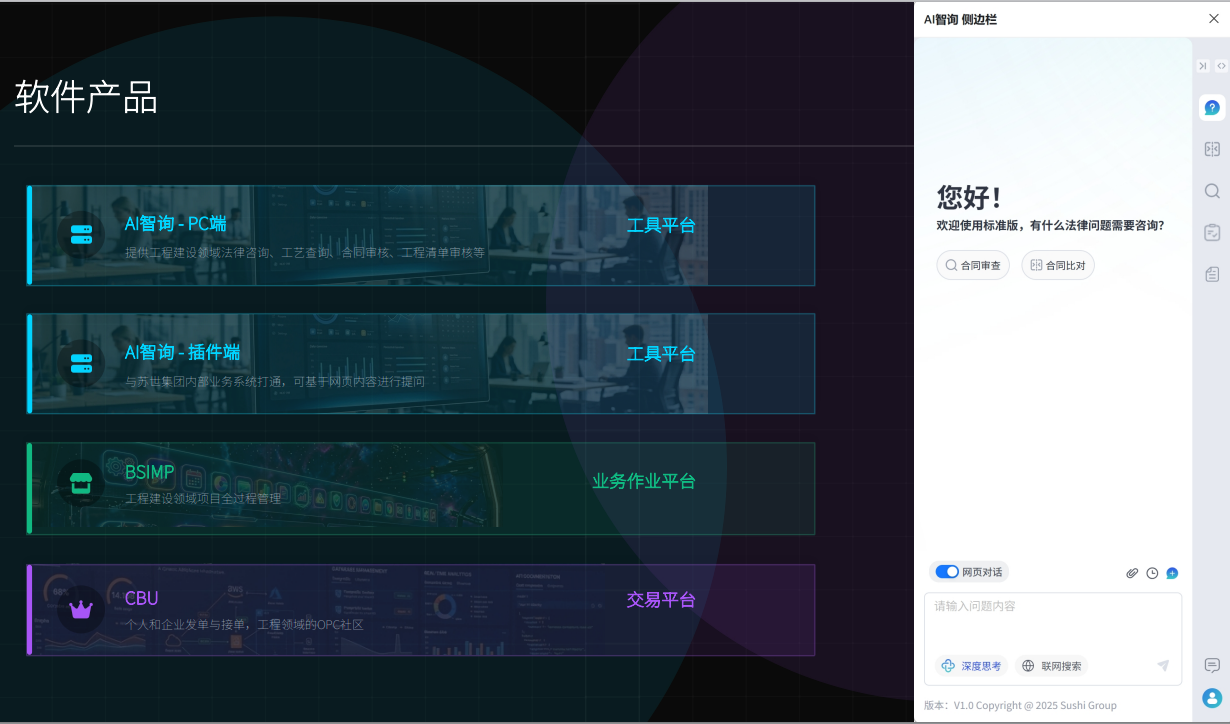Open contract compare icon in sidebar rail
Image resolution: width=1230 pixels, height=724 pixels.
[1212, 149]
